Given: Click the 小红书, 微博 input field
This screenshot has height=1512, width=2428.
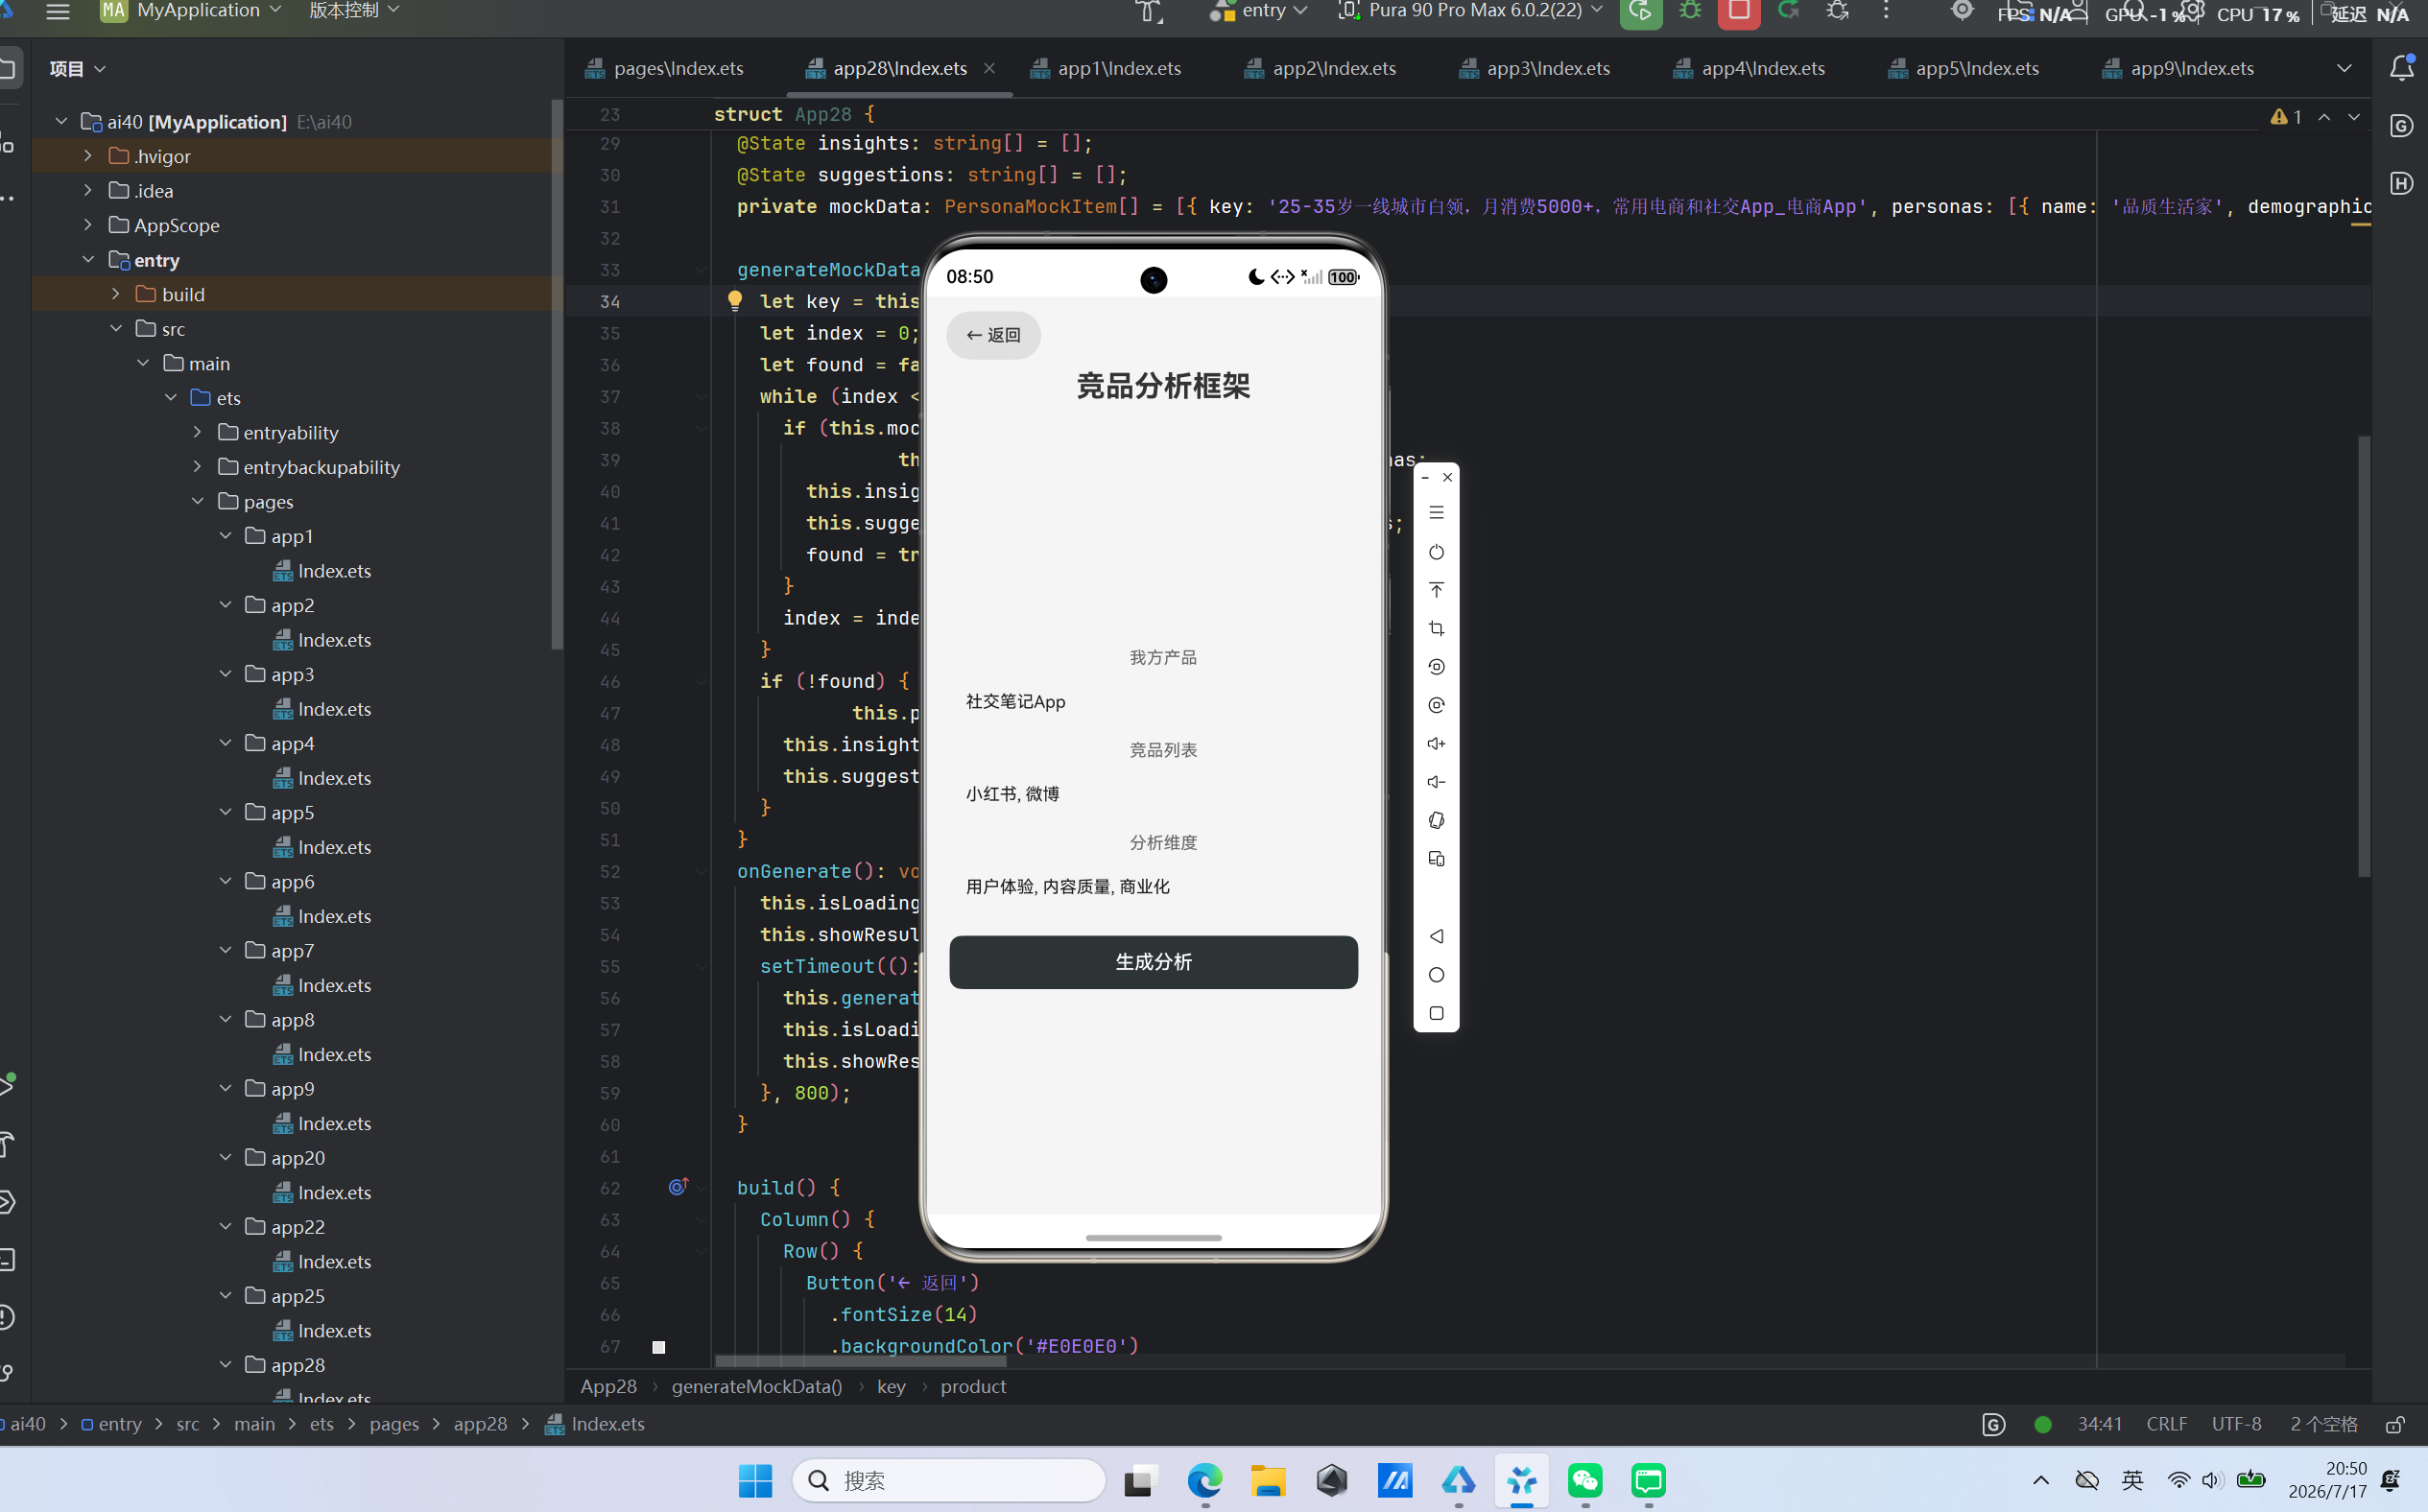Looking at the screenshot, I should pos(1153,794).
